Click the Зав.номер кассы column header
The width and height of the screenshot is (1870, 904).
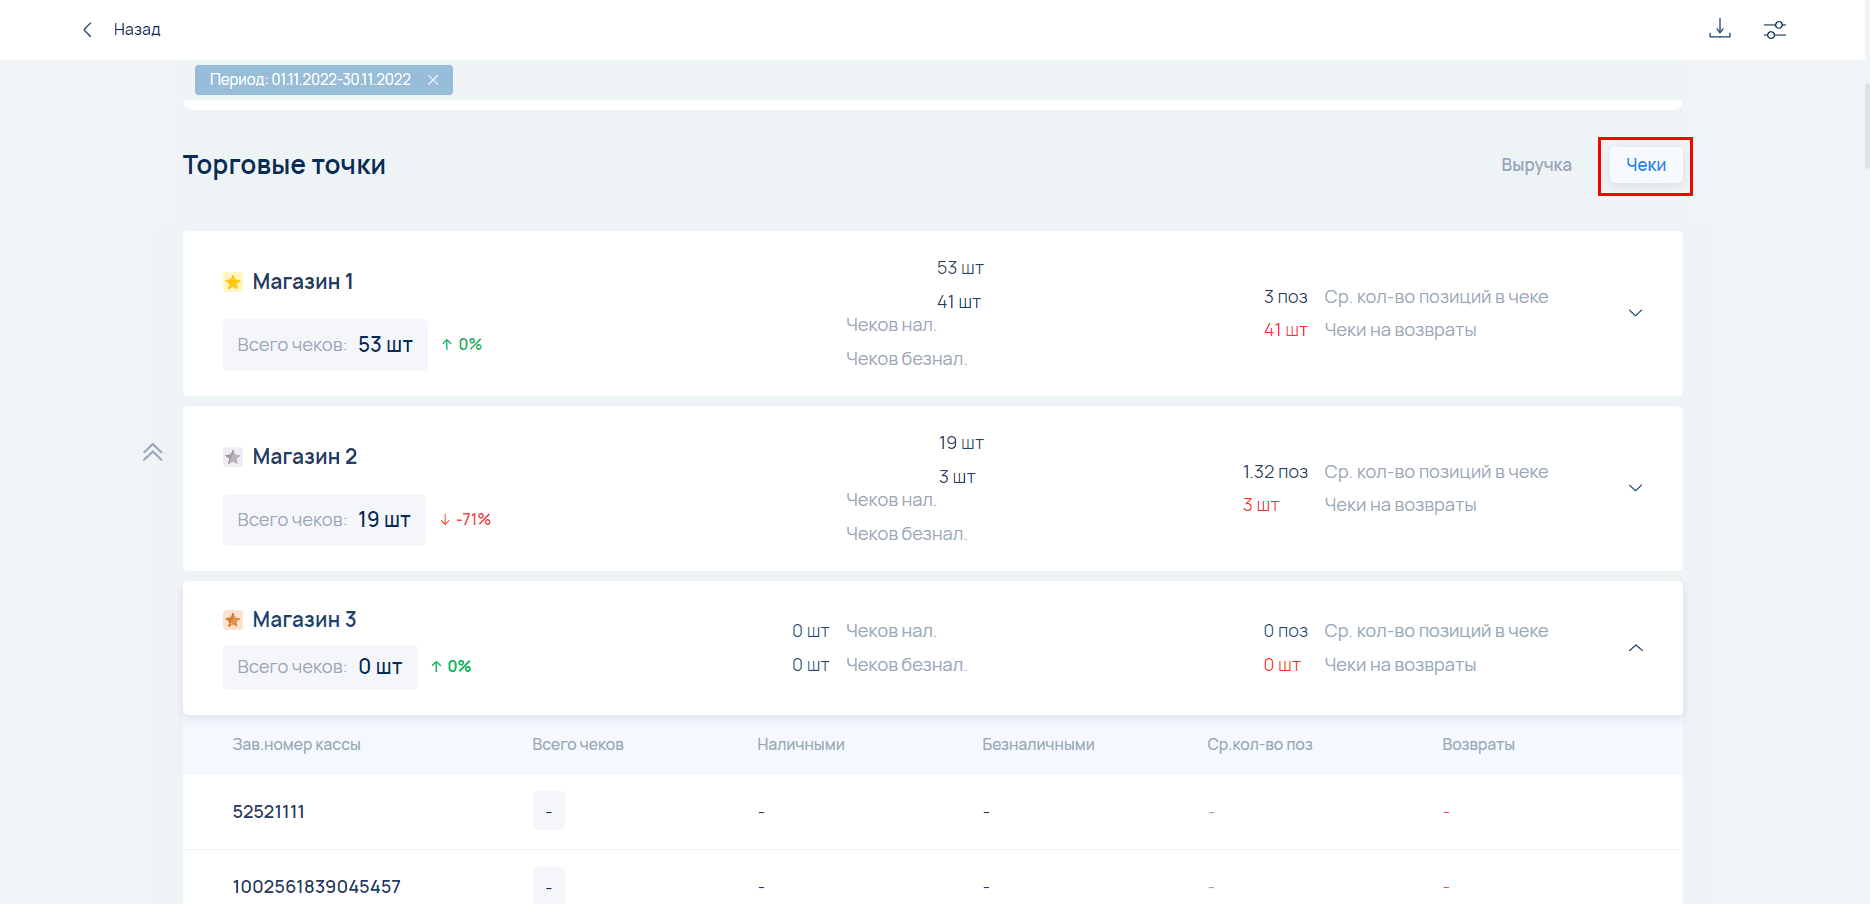[x=296, y=745]
